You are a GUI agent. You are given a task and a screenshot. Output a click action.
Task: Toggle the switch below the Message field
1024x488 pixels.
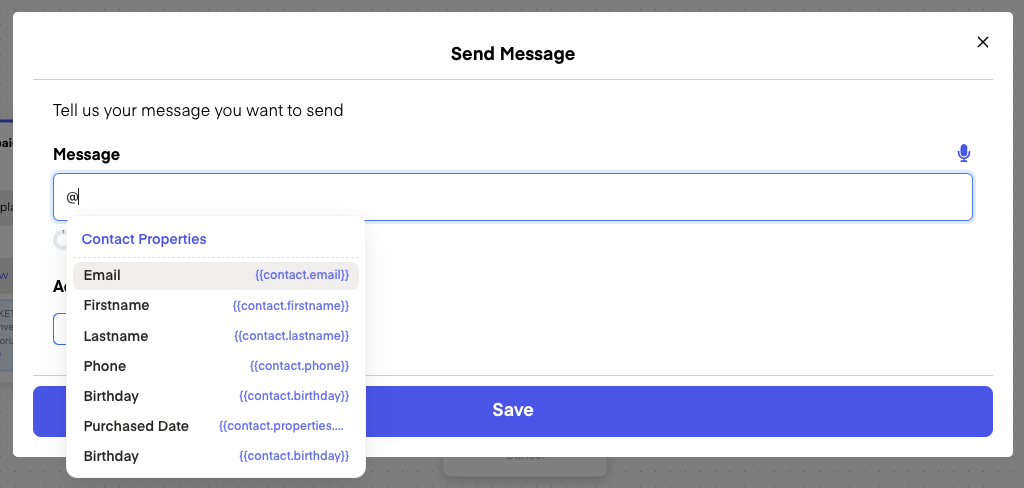point(61,240)
